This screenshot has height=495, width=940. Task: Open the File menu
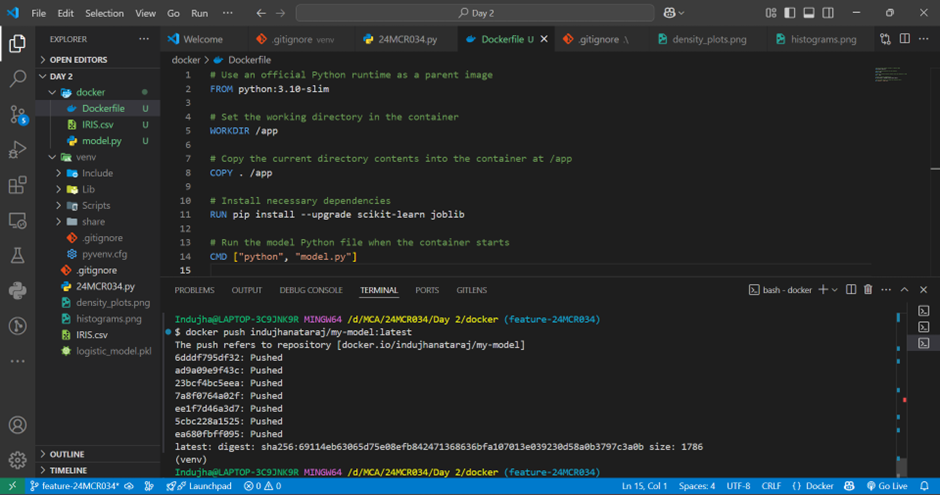pyautogui.click(x=38, y=13)
